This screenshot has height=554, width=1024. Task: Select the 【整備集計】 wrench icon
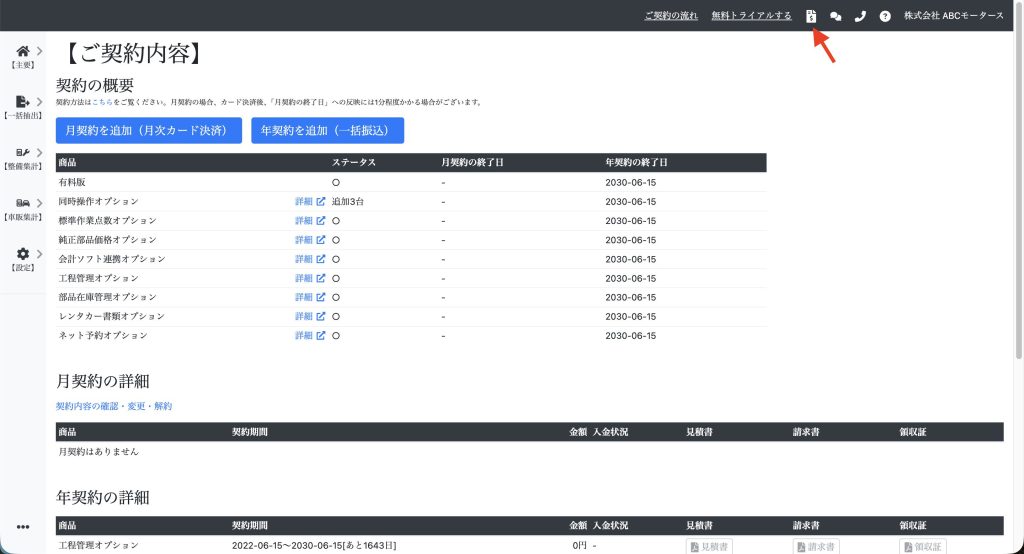[x=23, y=152]
